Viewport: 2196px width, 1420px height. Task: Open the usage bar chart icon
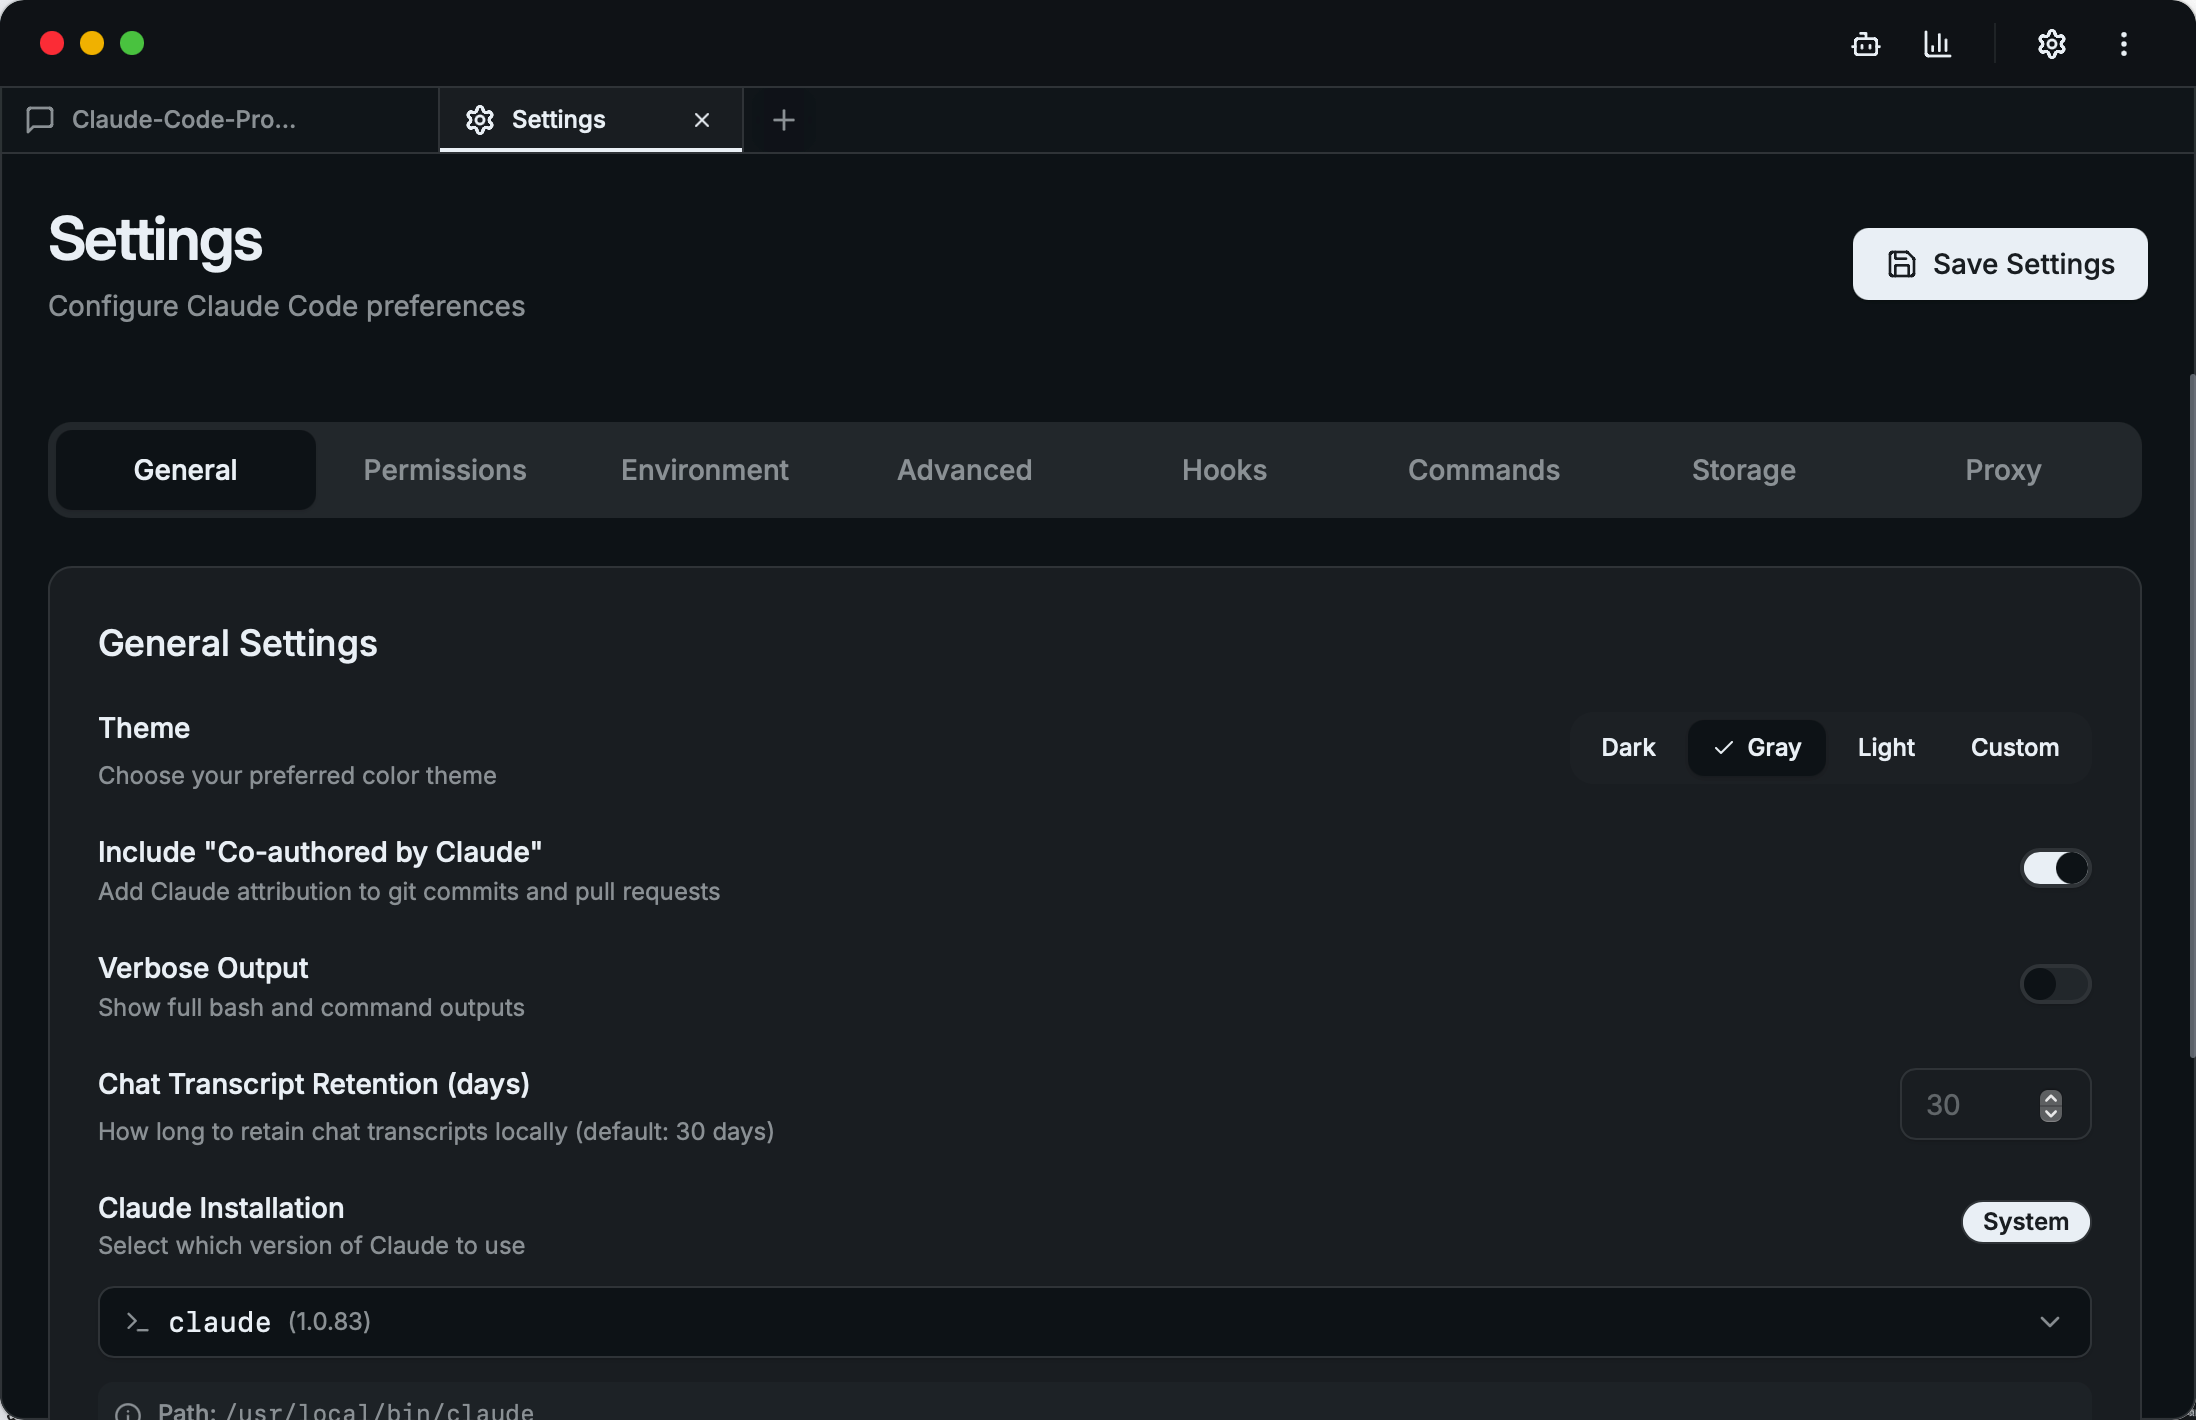pos(1937,44)
